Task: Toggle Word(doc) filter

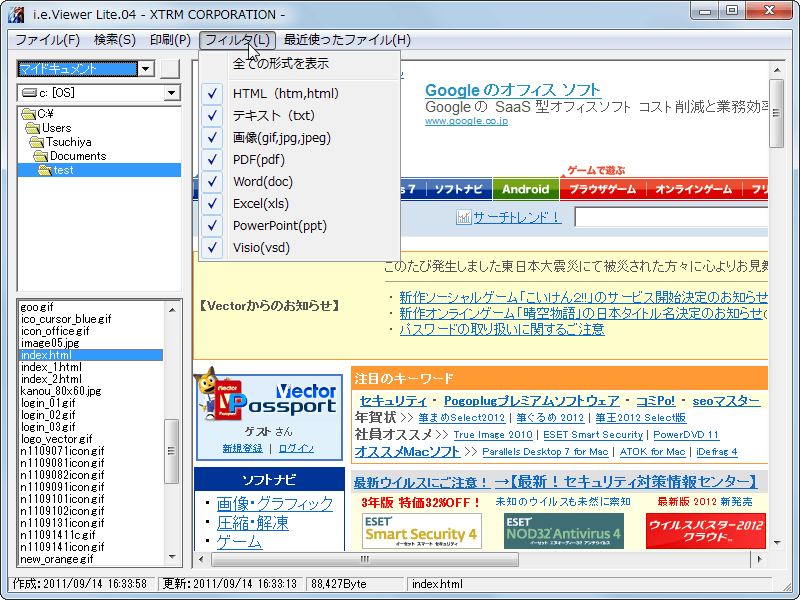Action: click(299, 182)
